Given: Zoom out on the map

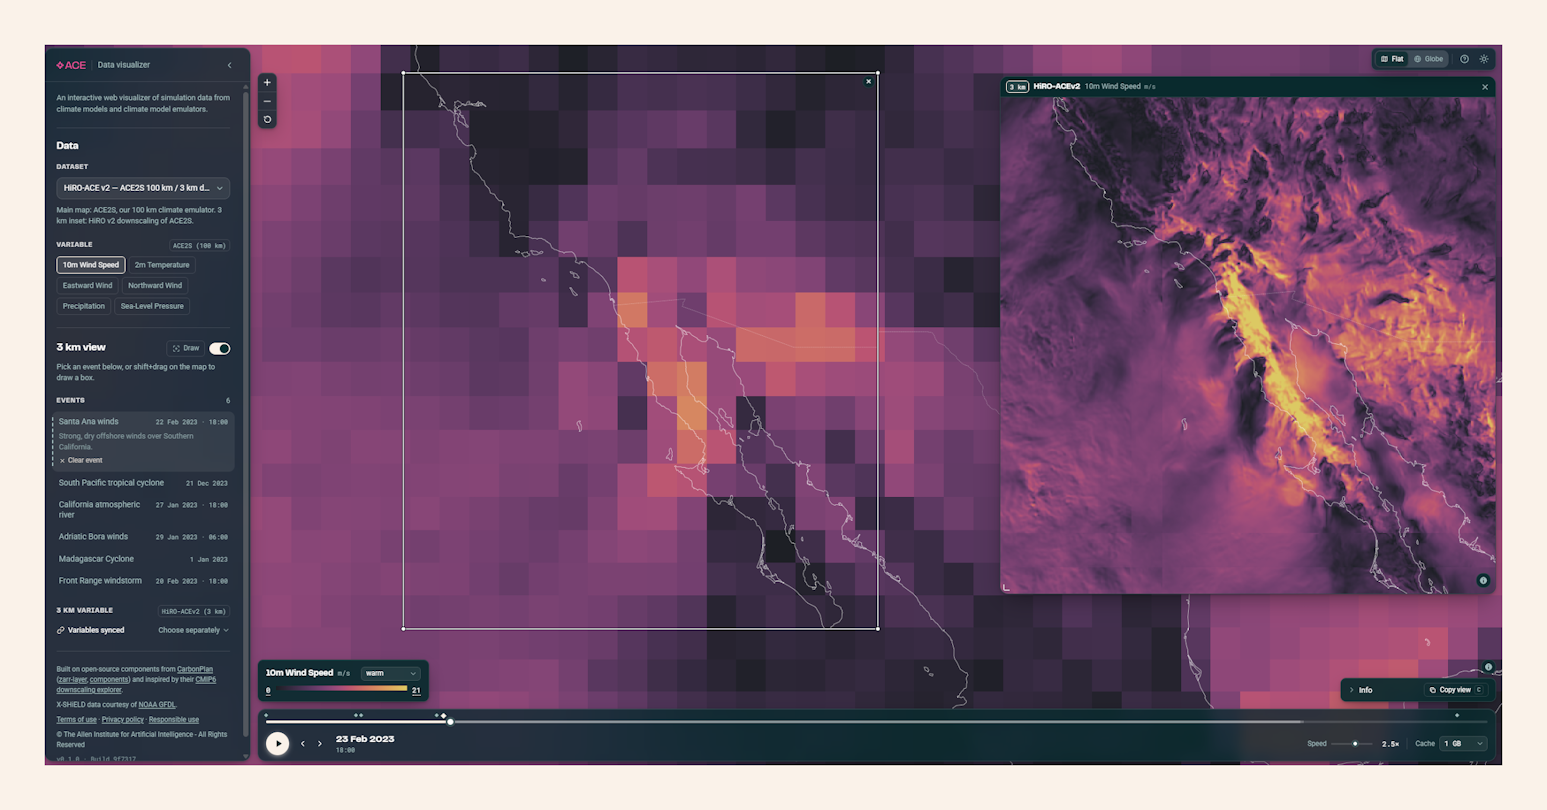Looking at the screenshot, I should click(267, 101).
